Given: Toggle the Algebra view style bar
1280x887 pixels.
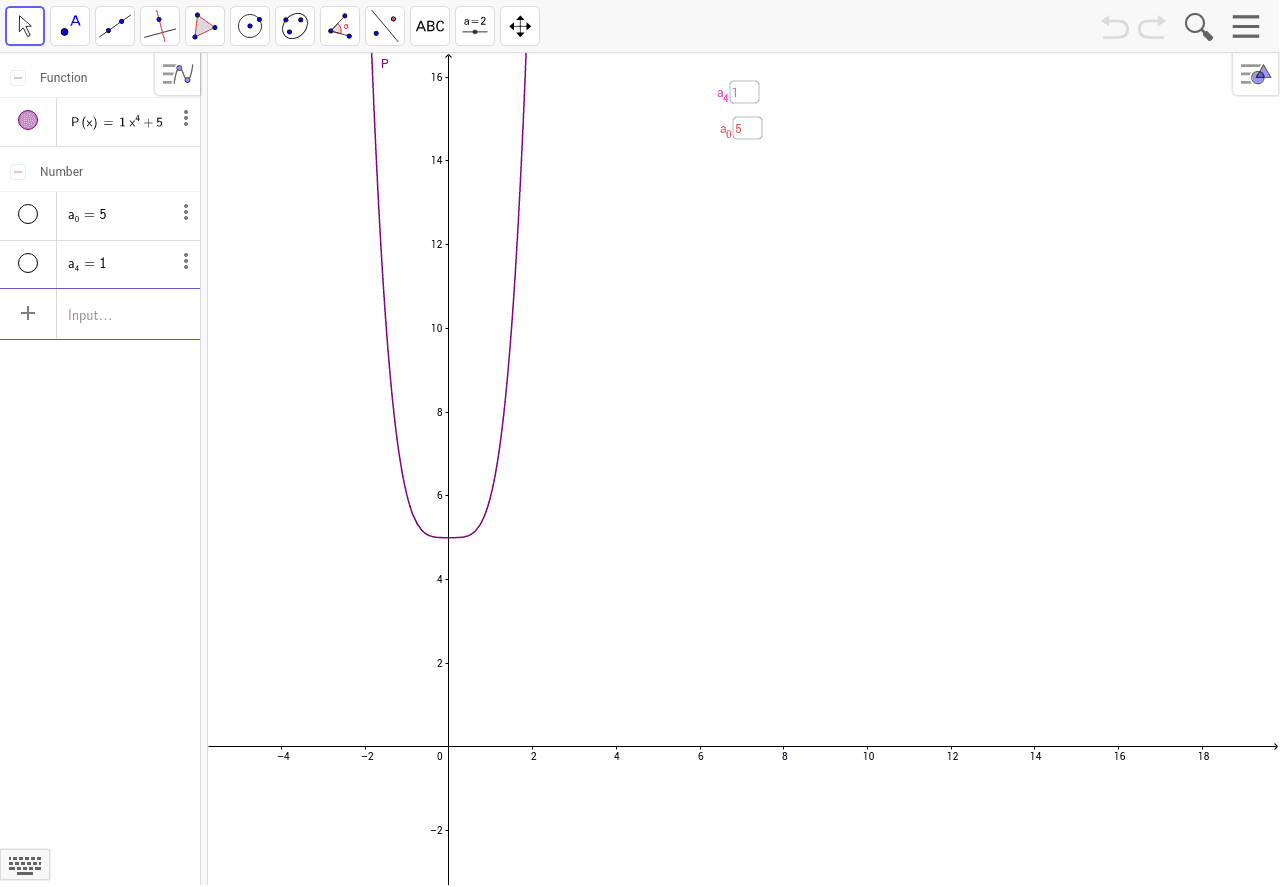Looking at the screenshot, I should pos(178,74).
